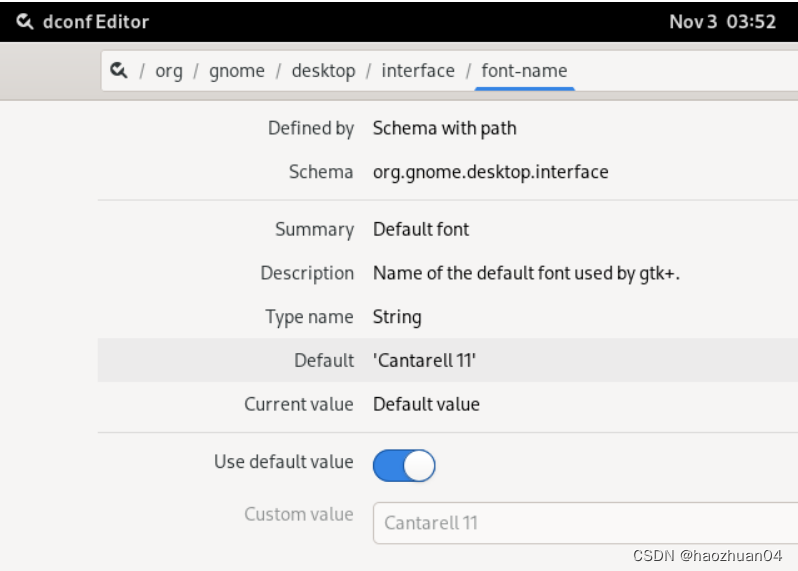798x571 pixels.
Task: Turn off the Use default value switch
Action: pos(404,465)
